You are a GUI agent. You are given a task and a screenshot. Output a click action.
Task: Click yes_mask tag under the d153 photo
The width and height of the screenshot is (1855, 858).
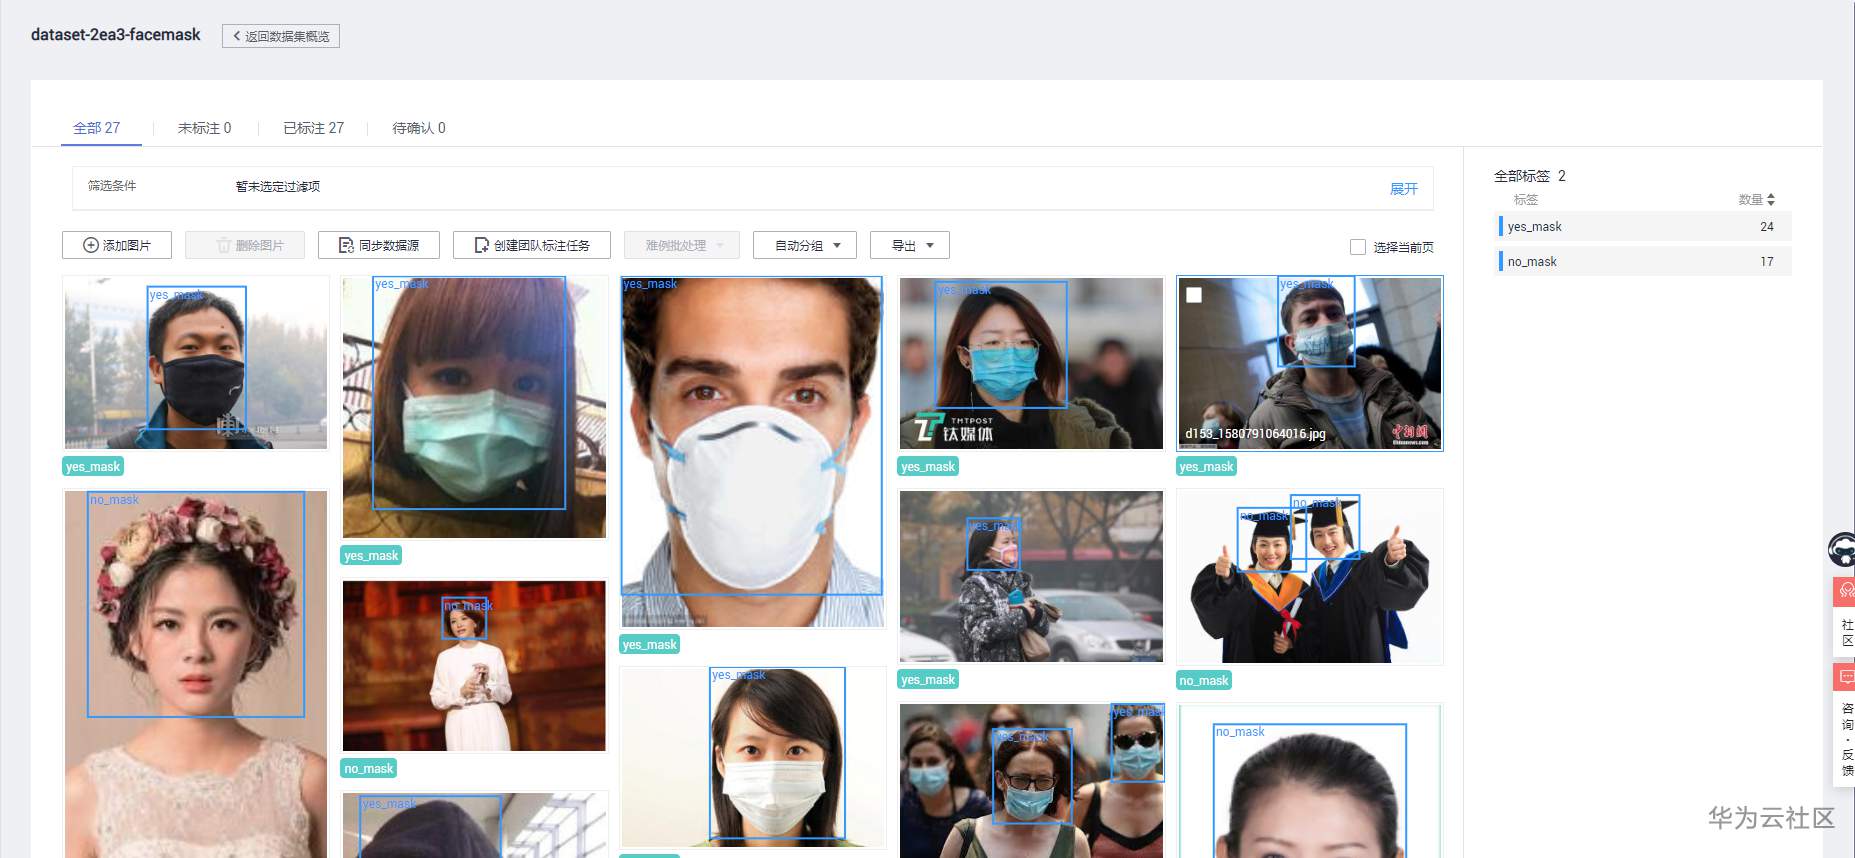coord(1207,467)
